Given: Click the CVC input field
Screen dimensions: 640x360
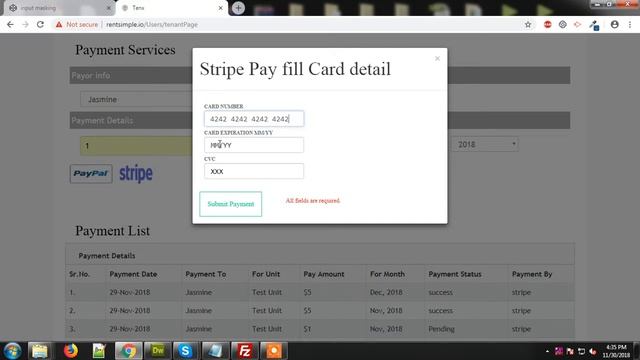Looking at the screenshot, I should pos(254,171).
